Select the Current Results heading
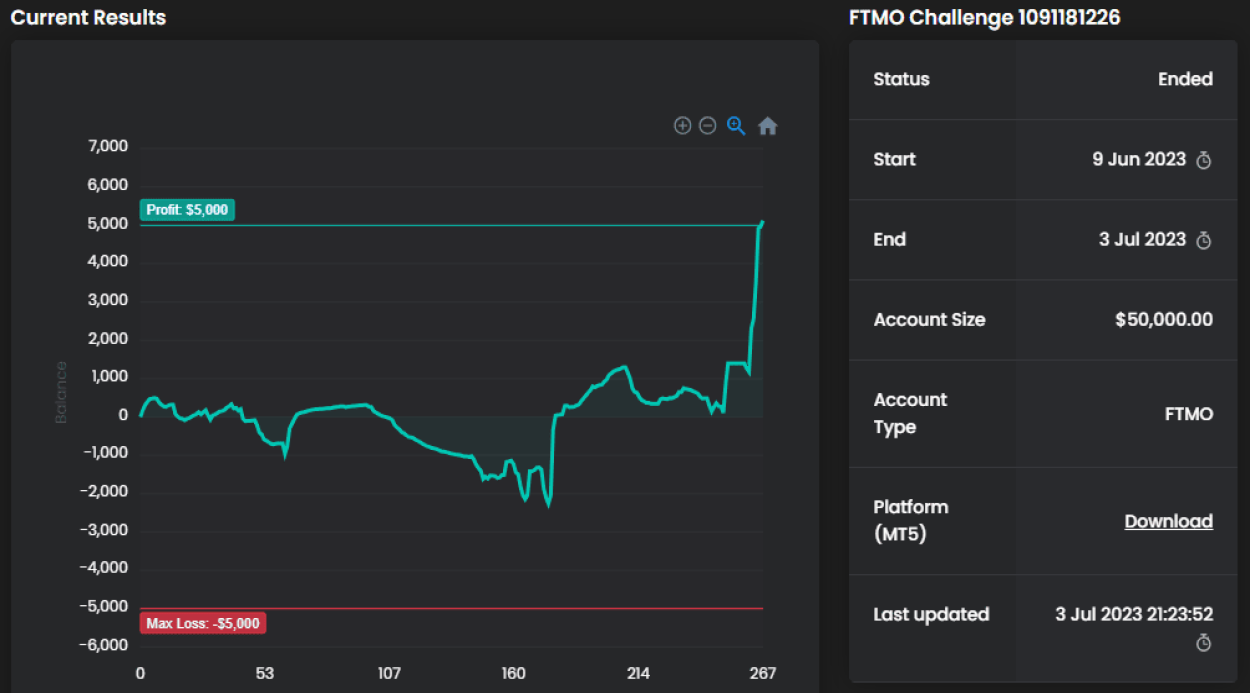 pos(88,18)
